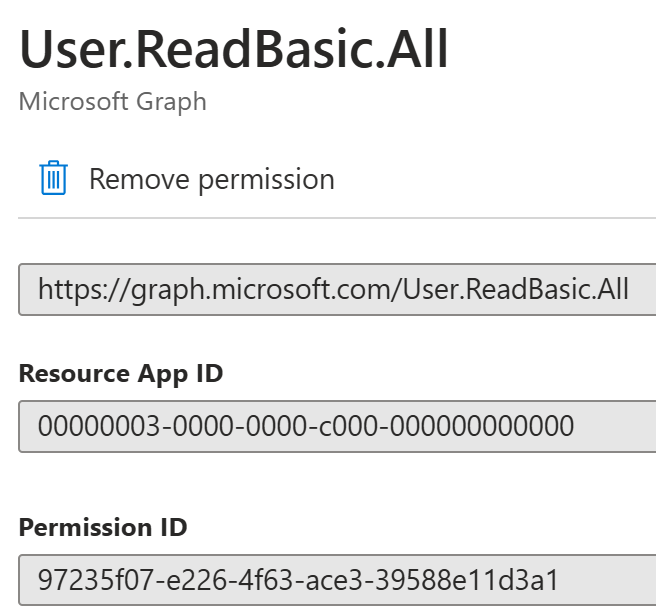This screenshot has height=613, width=656.
Task: Click the Microsoft Graph subtitle
Action: (113, 102)
